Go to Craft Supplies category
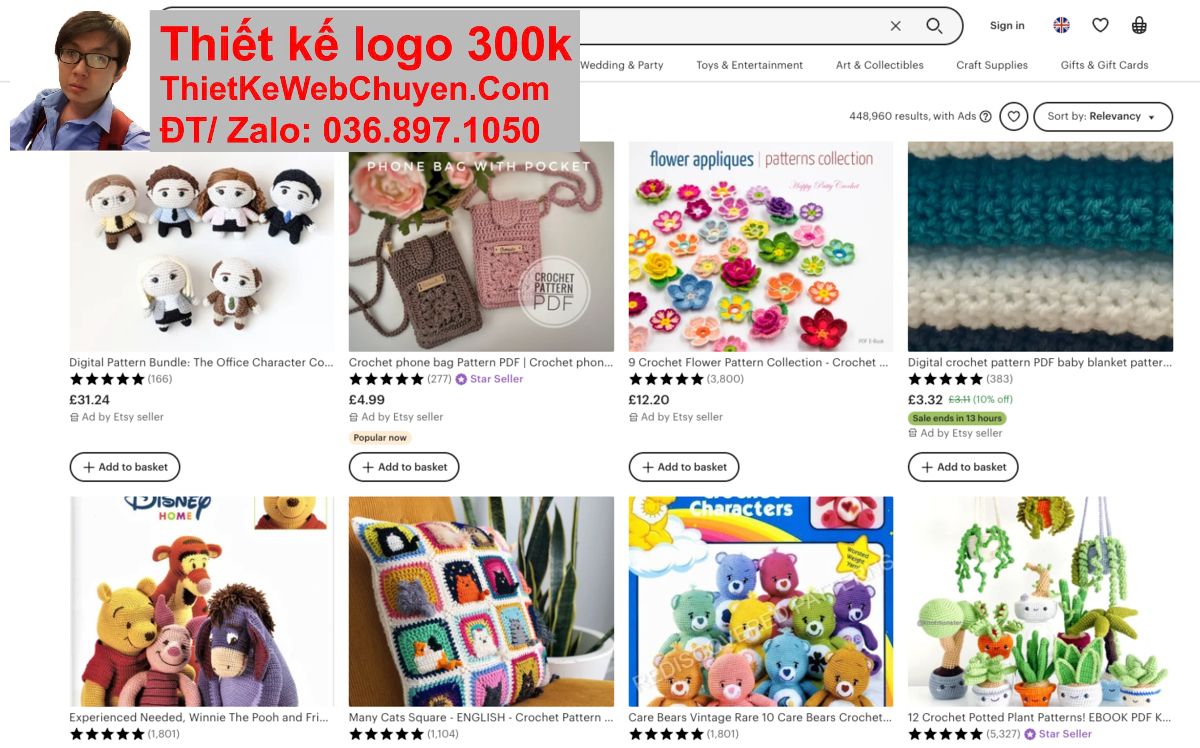Image resolution: width=1200 pixels, height=748 pixels. 991,65
